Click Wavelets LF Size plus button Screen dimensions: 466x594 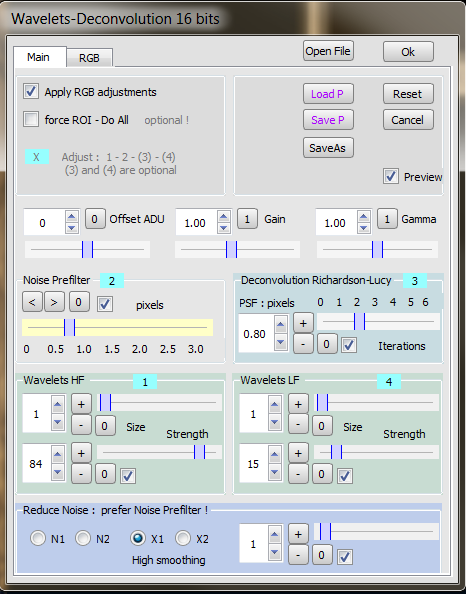click(298, 404)
